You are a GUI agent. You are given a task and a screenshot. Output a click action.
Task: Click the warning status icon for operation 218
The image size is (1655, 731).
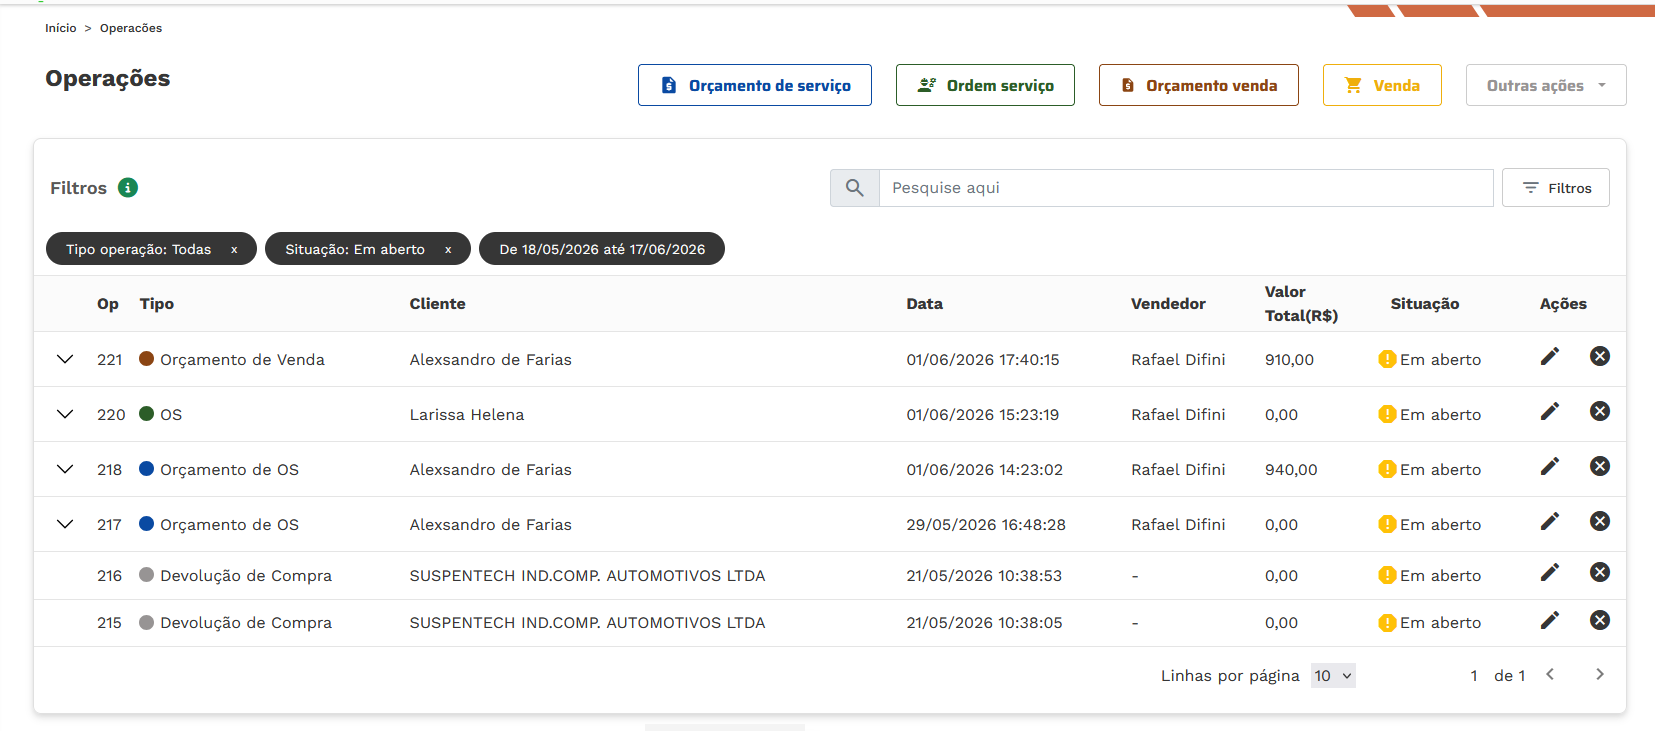click(1387, 469)
